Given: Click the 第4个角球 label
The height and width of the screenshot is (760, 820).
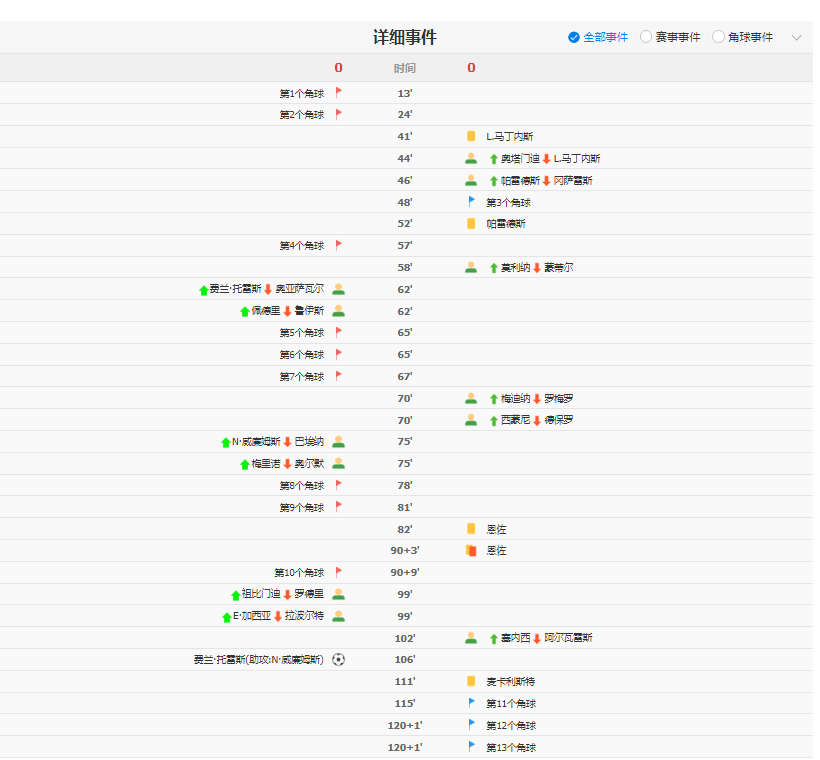Looking at the screenshot, I should [x=304, y=247].
